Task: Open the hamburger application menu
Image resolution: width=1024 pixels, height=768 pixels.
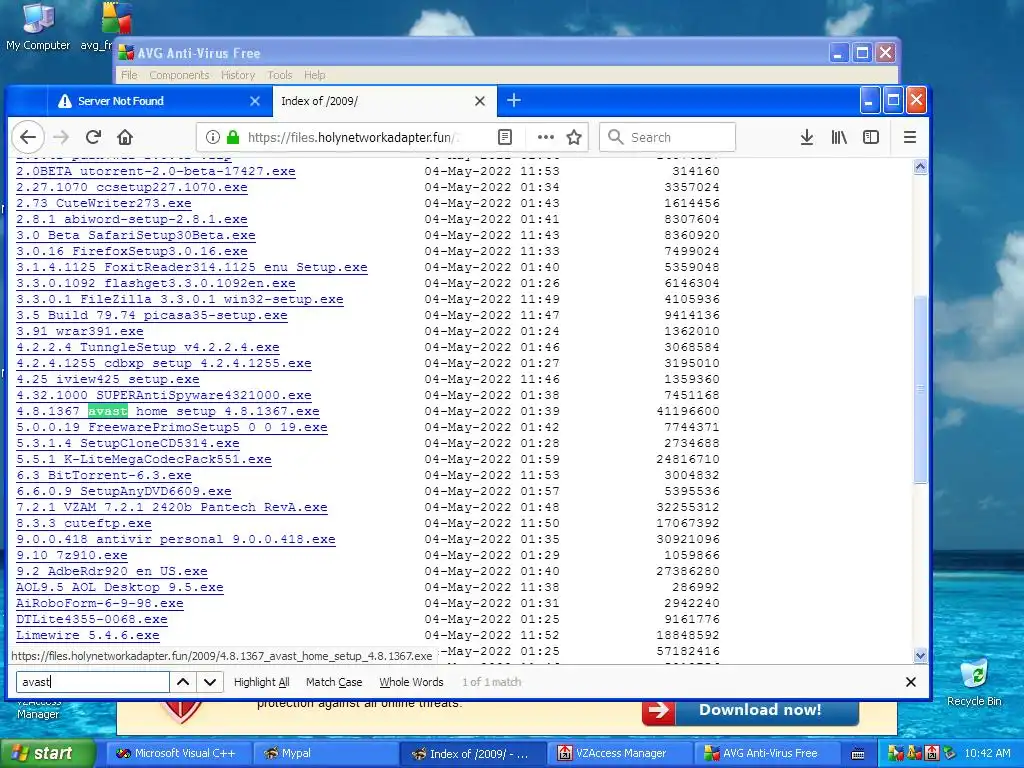Action: [x=910, y=137]
